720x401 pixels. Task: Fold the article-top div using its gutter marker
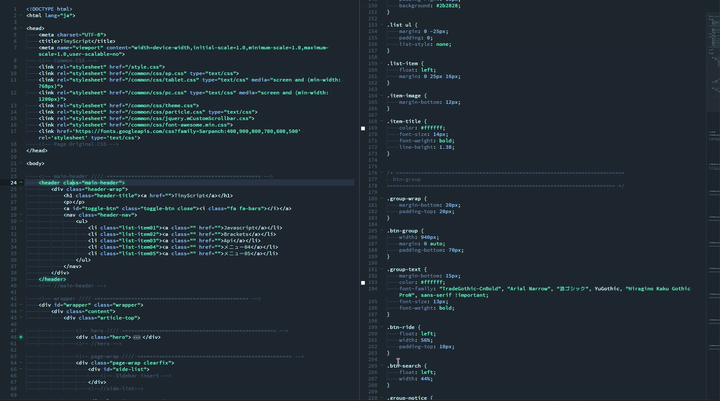coord(23,317)
